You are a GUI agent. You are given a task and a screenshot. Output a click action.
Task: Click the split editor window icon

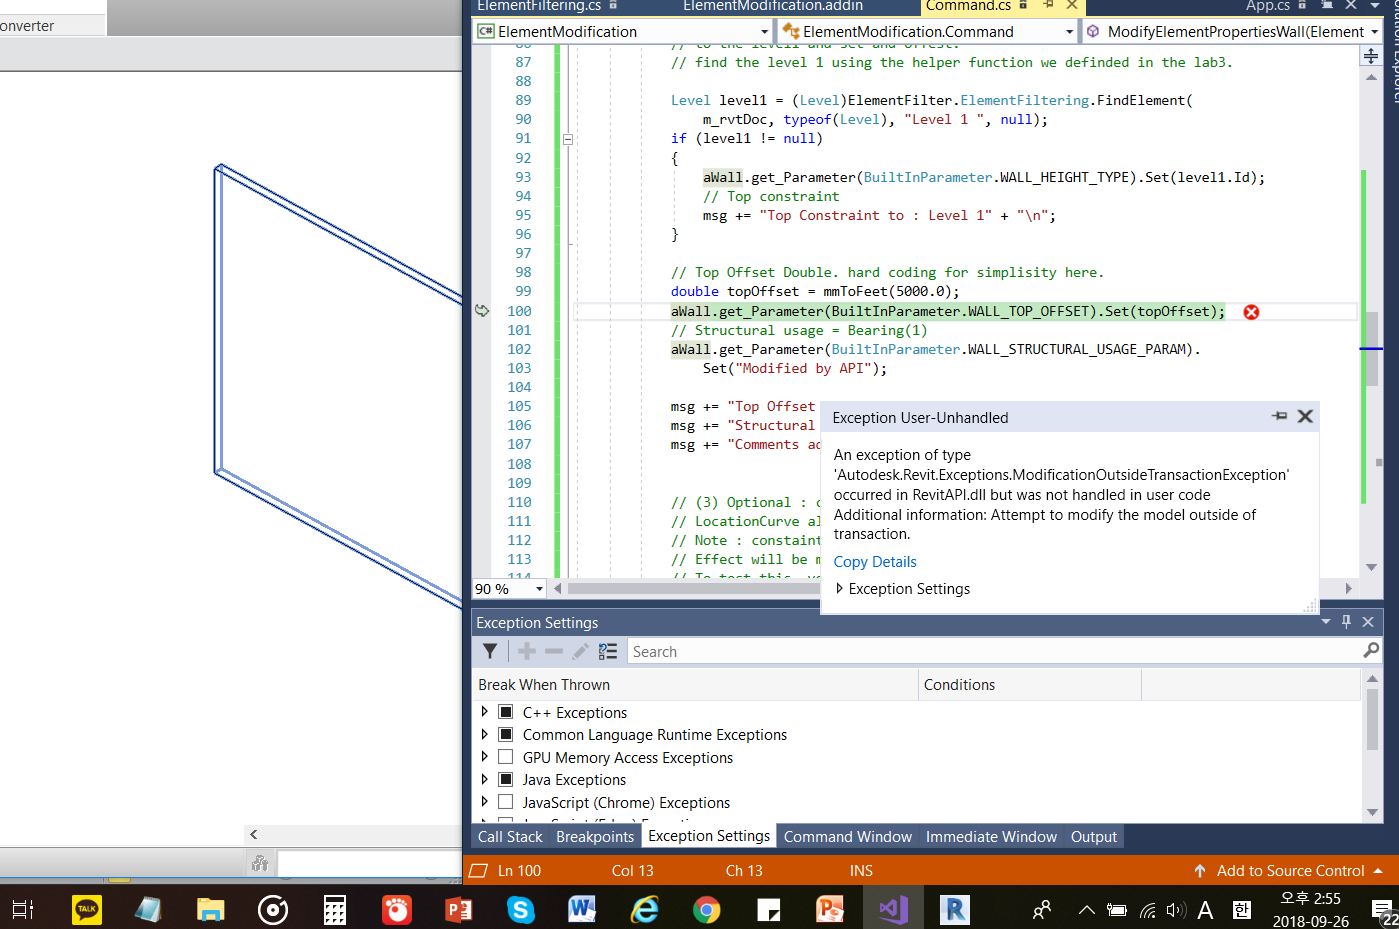click(x=1371, y=56)
